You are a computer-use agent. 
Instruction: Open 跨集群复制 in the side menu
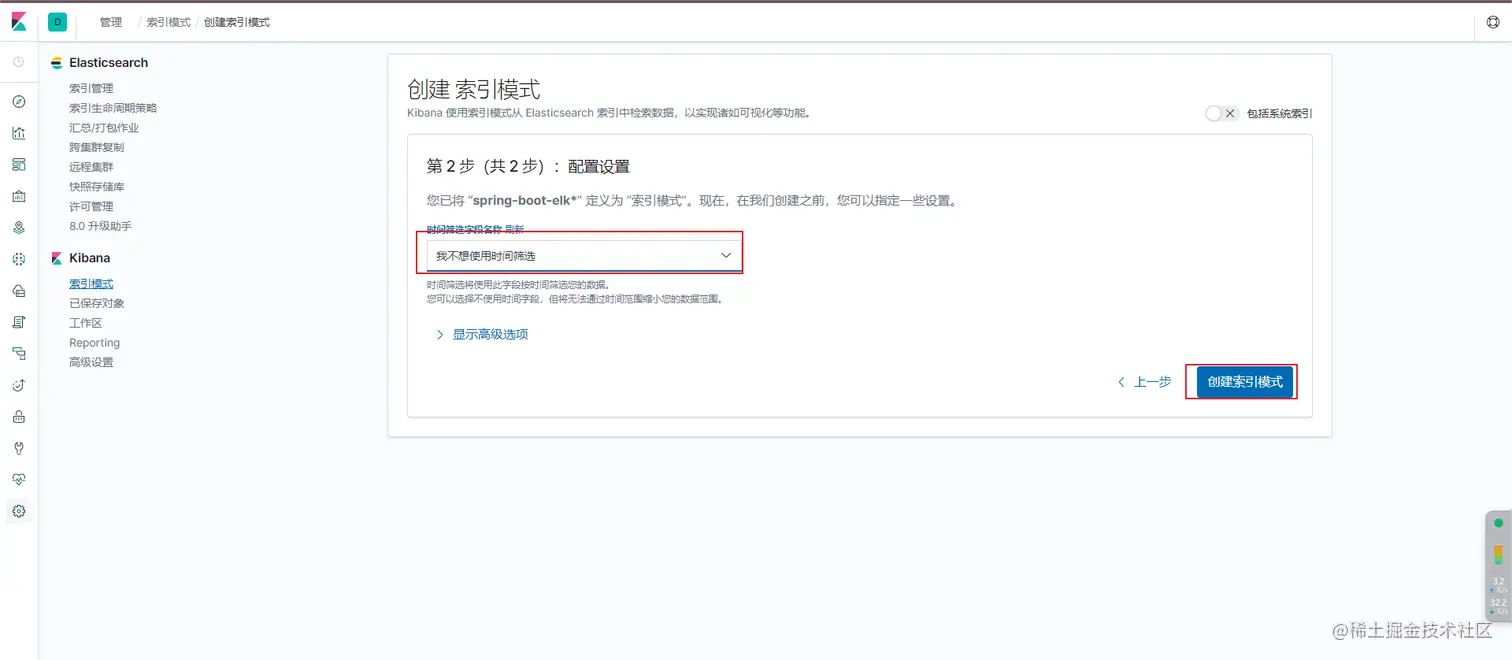[x=97, y=147]
